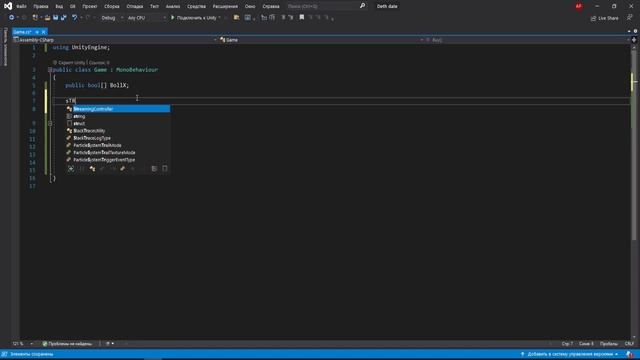Open the Вид menu

59,7
